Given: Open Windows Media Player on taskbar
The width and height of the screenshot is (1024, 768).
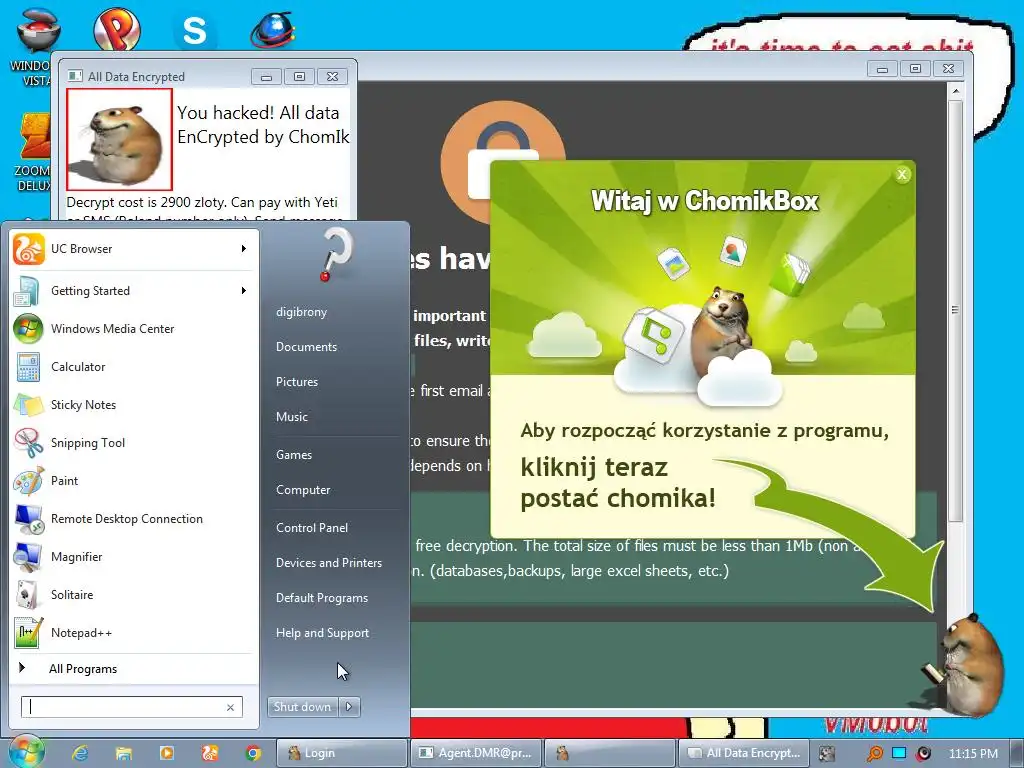Looking at the screenshot, I should pos(167,753).
